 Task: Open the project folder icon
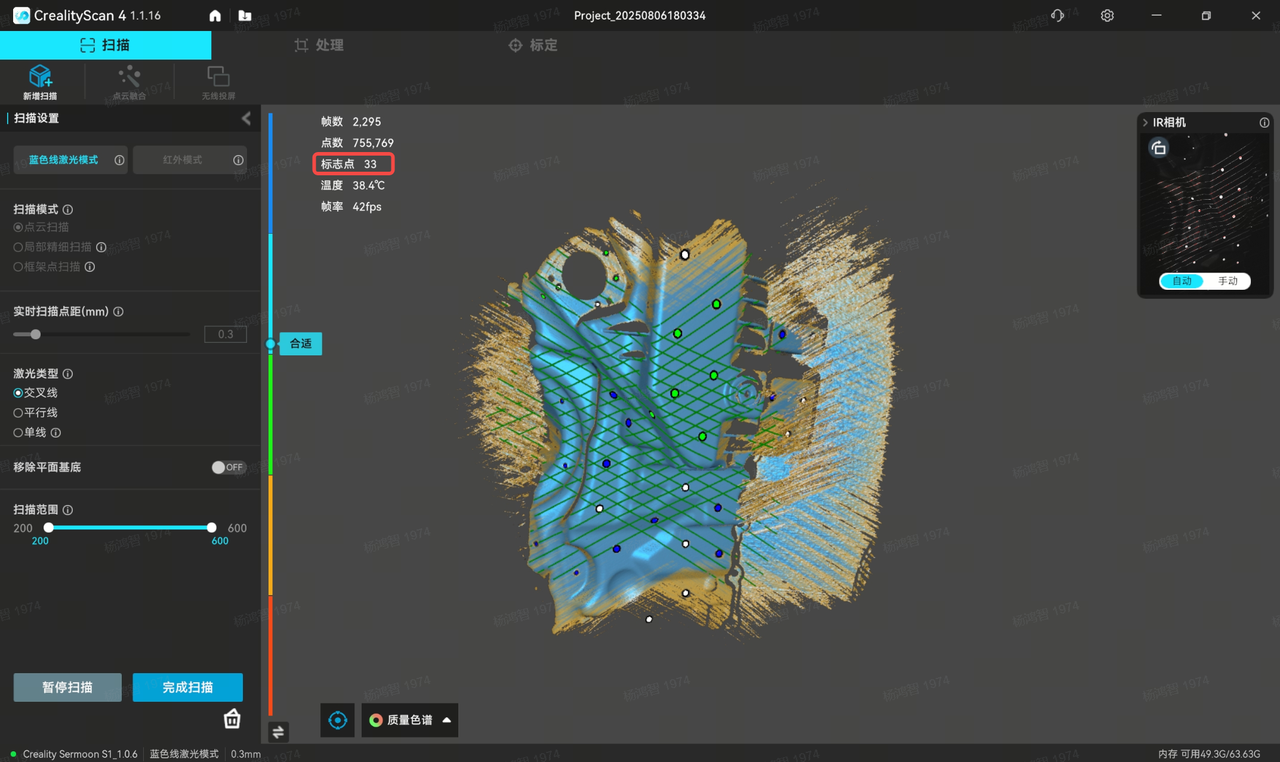245,16
